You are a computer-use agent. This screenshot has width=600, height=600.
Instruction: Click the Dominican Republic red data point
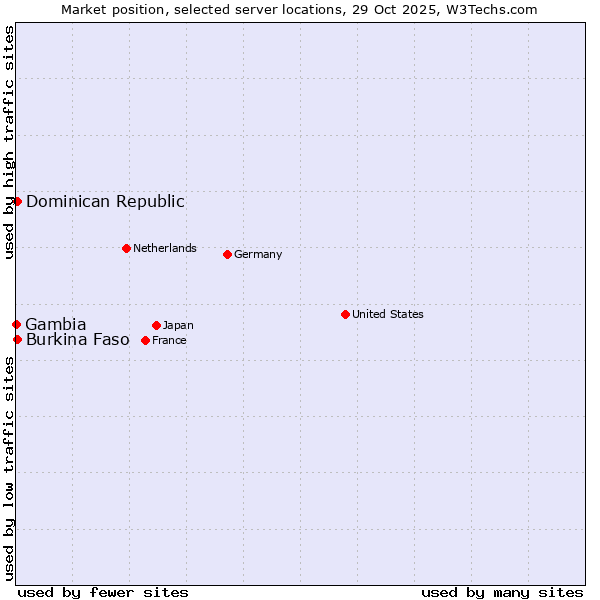click(17, 201)
